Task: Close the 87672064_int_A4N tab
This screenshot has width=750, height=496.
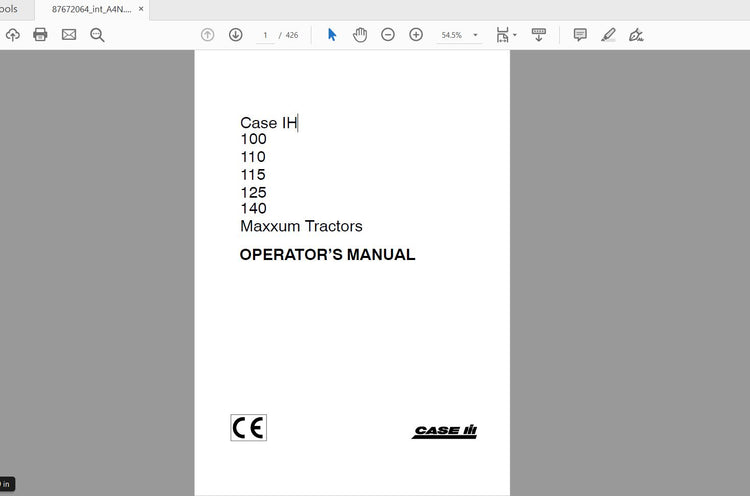Action: 141,9
